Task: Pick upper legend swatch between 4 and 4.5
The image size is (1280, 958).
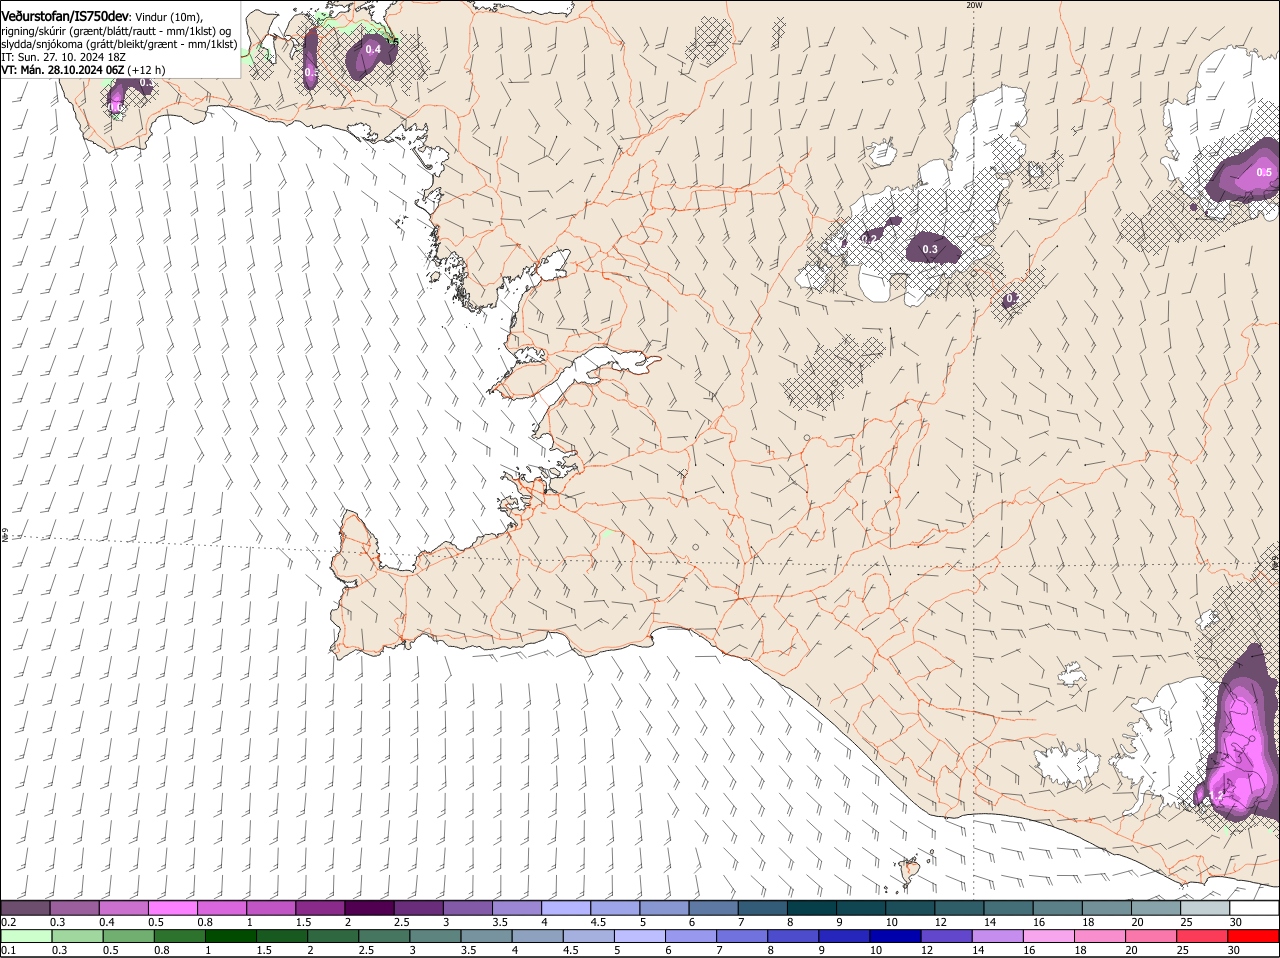Action: click(566, 907)
